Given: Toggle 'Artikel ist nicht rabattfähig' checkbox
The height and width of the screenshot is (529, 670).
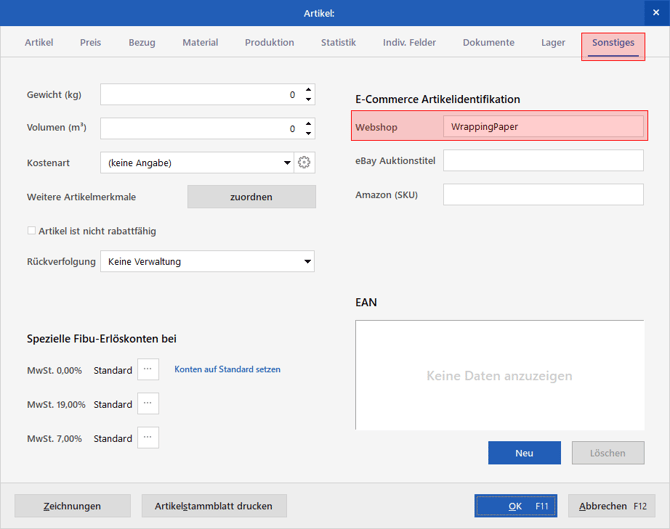Looking at the screenshot, I should click(32, 231).
